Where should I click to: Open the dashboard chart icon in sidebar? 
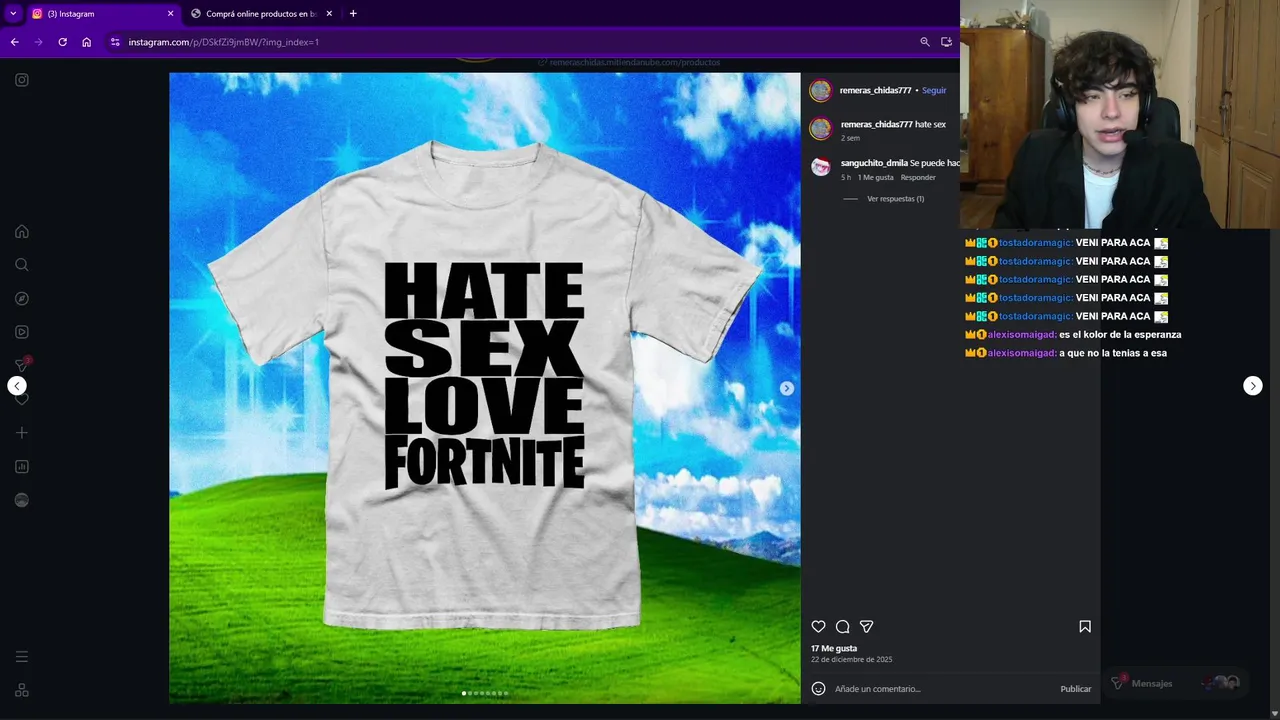[22, 466]
